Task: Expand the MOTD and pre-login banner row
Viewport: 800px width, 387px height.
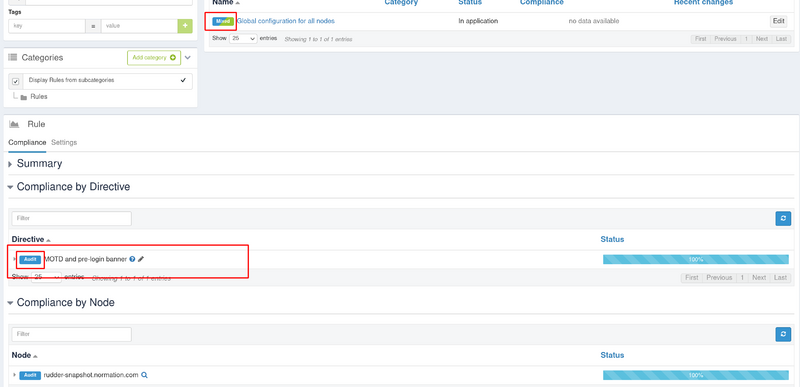Action: tap(14, 259)
